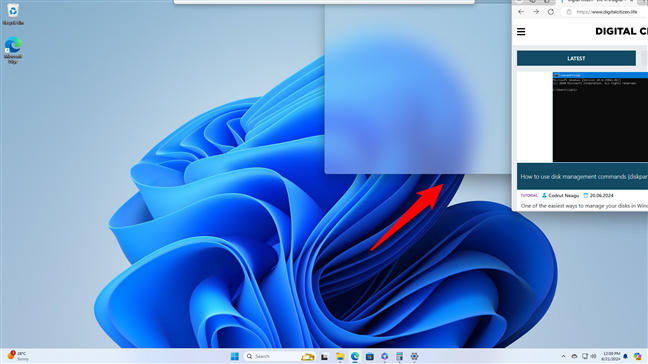Open the Command Prompt article thumbnail
The height and width of the screenshot is (364, 648).
click(600, 117)
